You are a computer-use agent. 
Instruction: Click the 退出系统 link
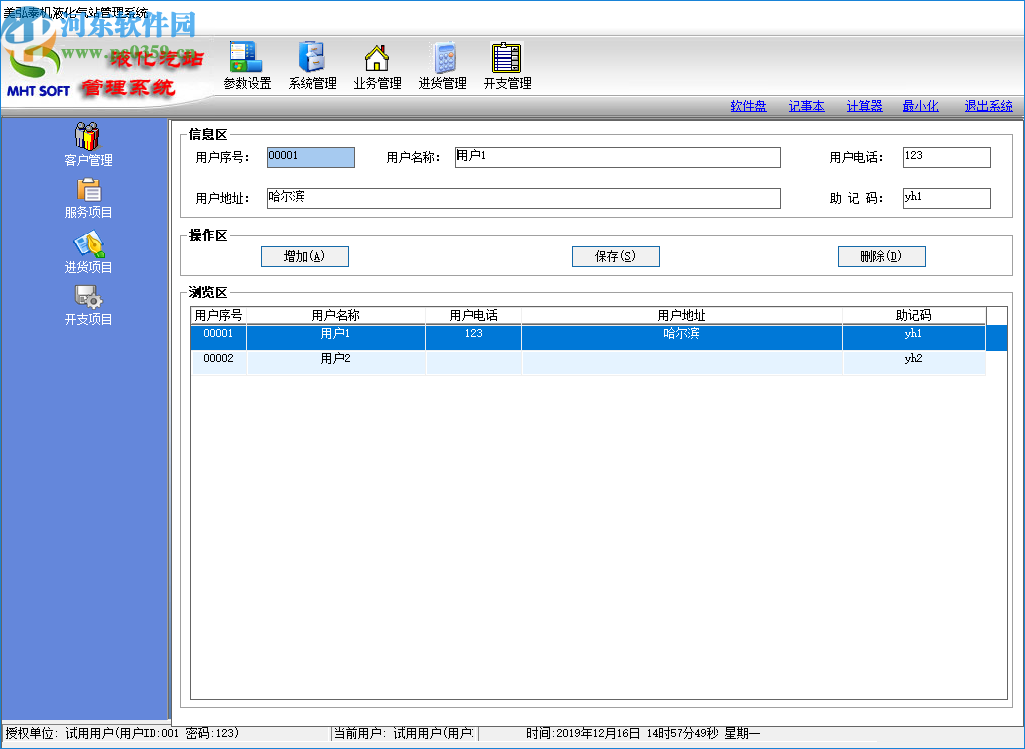coord(988,106)
